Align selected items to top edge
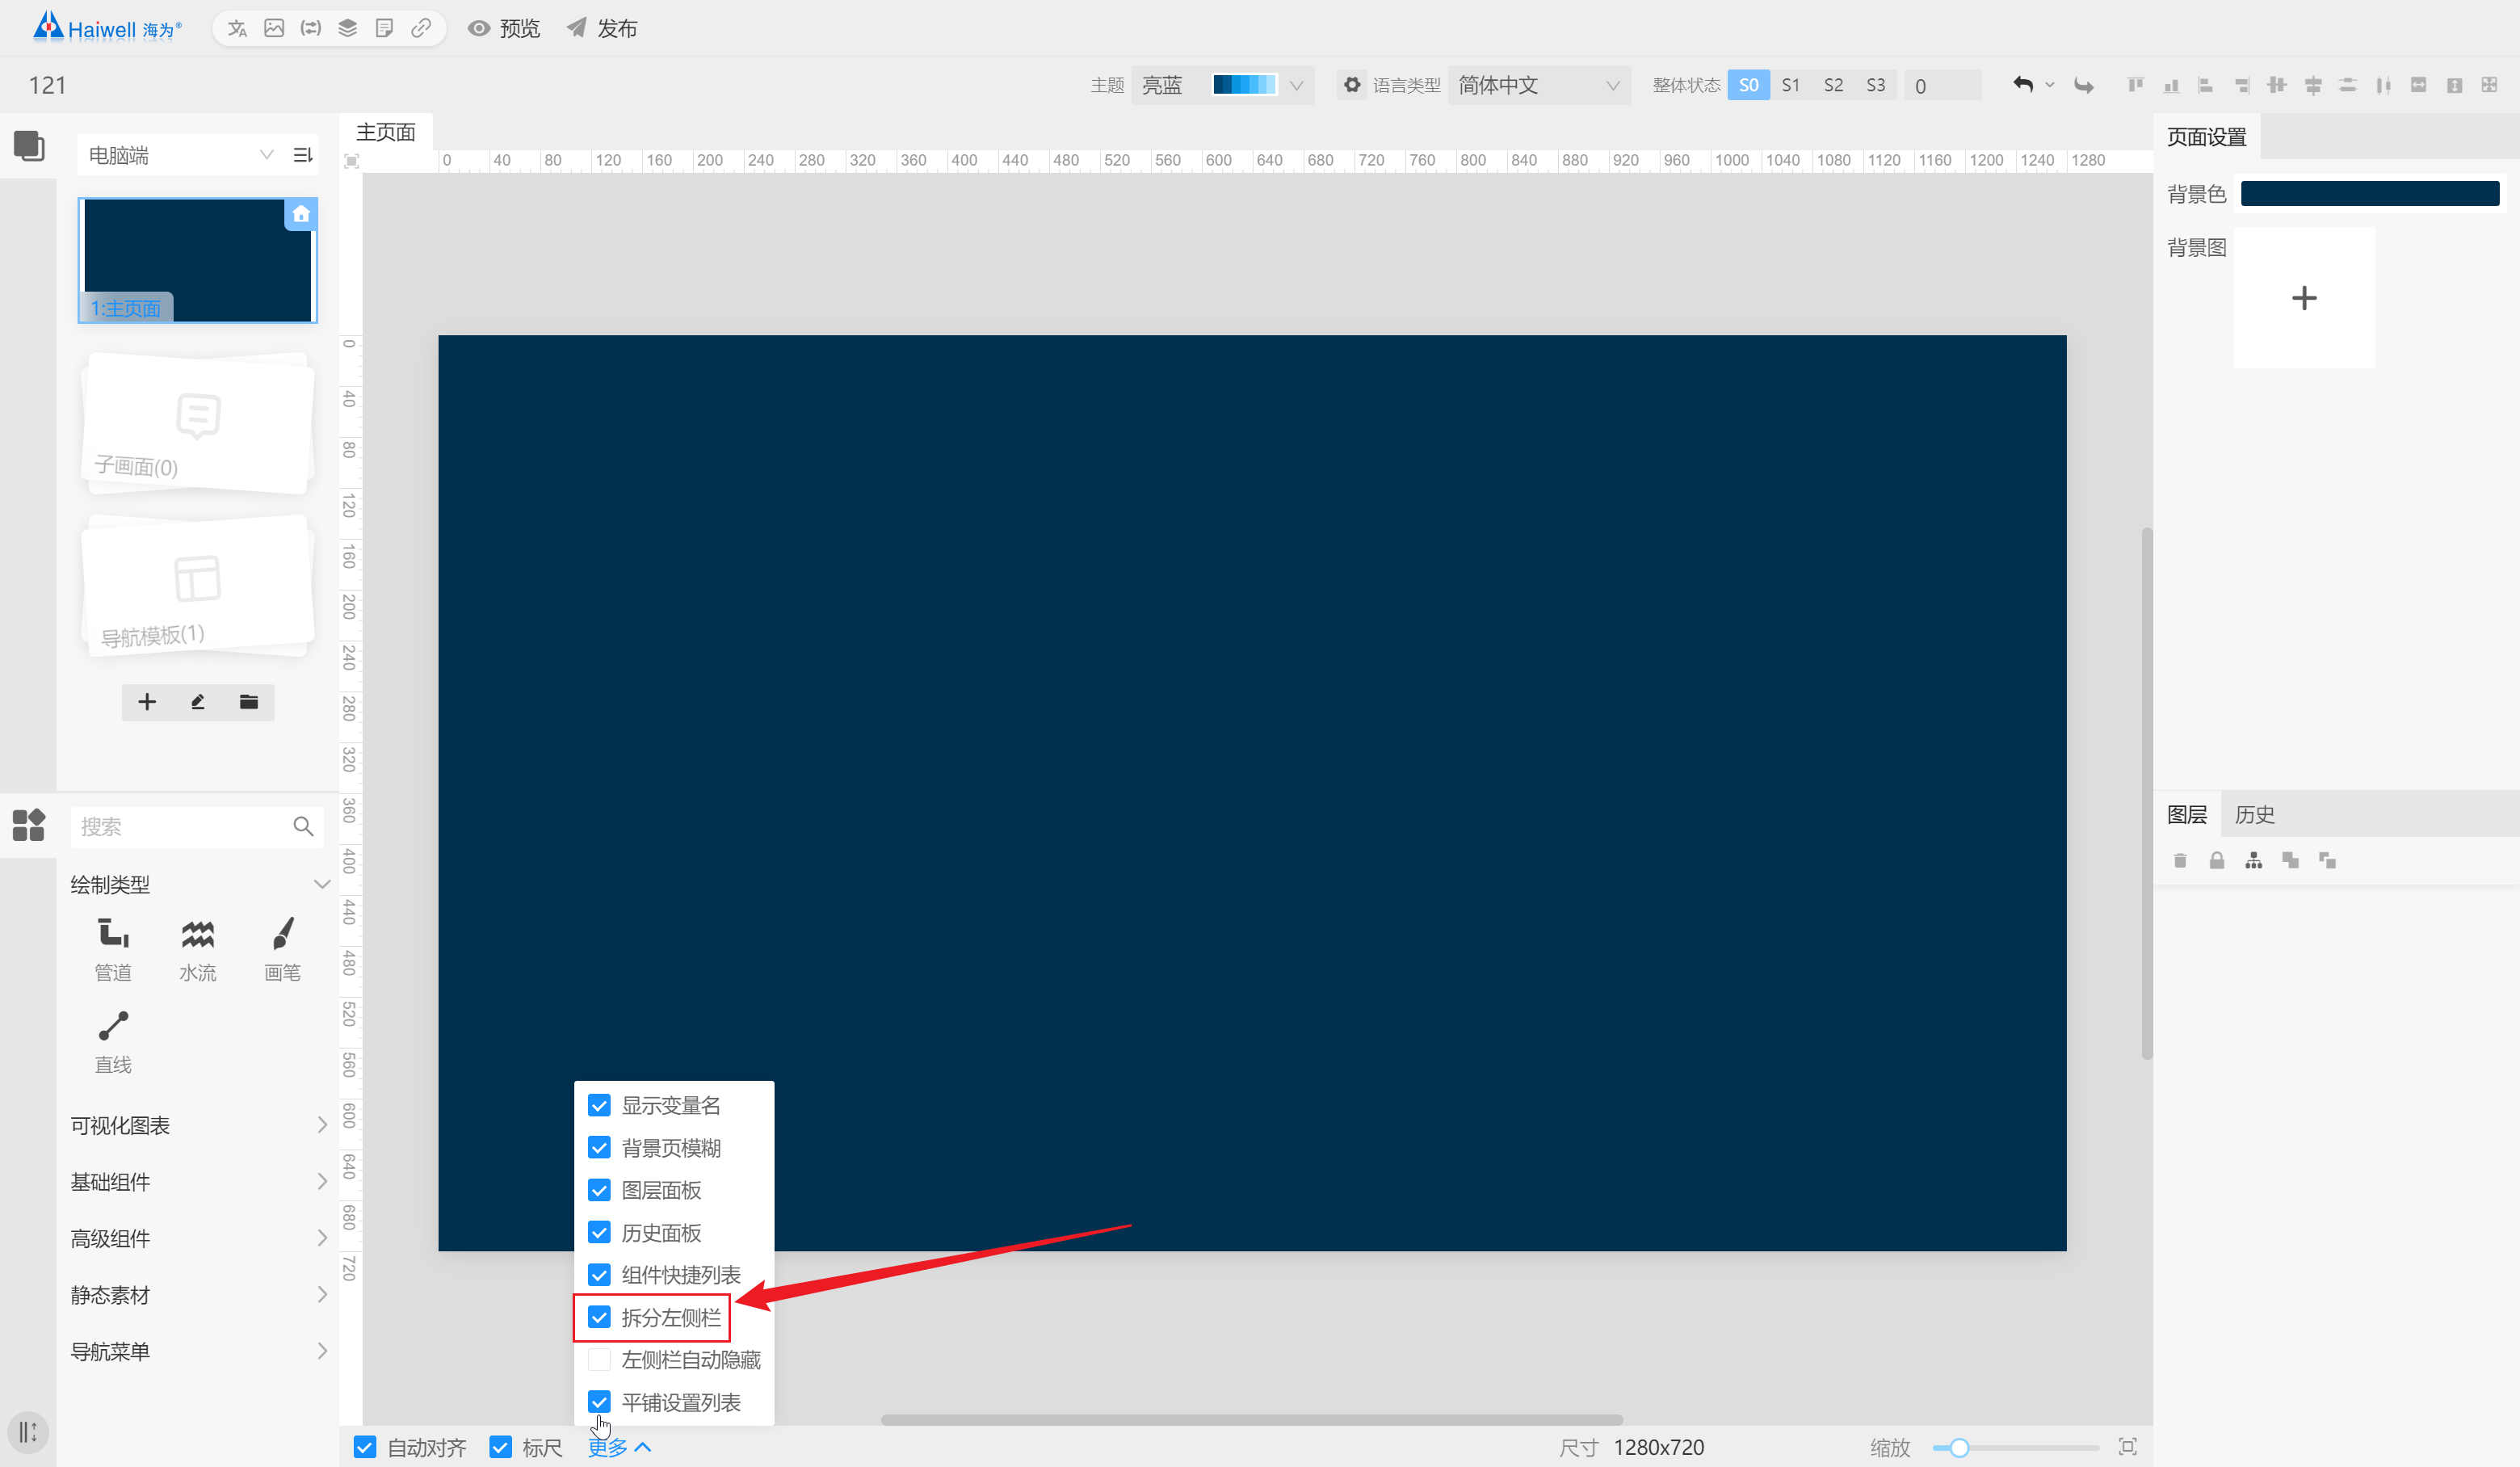The width and height of the screenshot is (2520, 1467). click(2136, 85)
